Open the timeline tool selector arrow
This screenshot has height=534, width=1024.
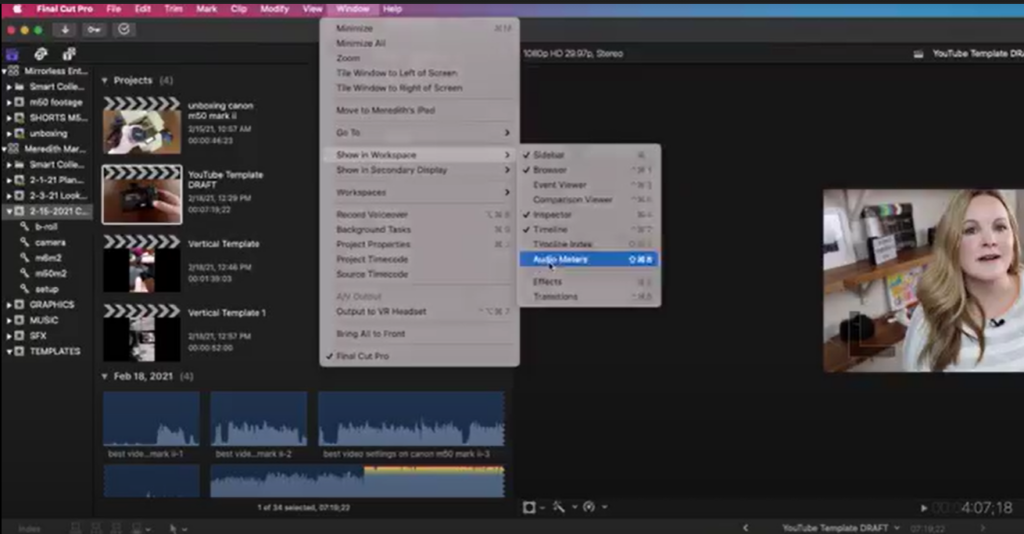177,529
